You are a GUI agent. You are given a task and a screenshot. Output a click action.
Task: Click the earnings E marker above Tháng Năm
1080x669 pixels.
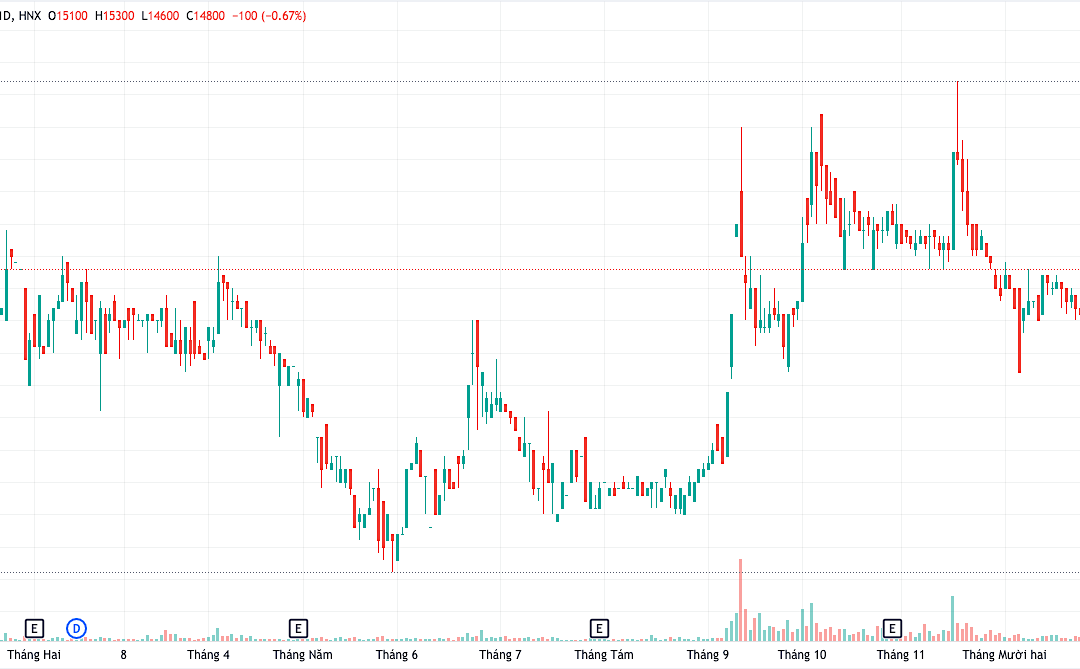coord(298,628)
